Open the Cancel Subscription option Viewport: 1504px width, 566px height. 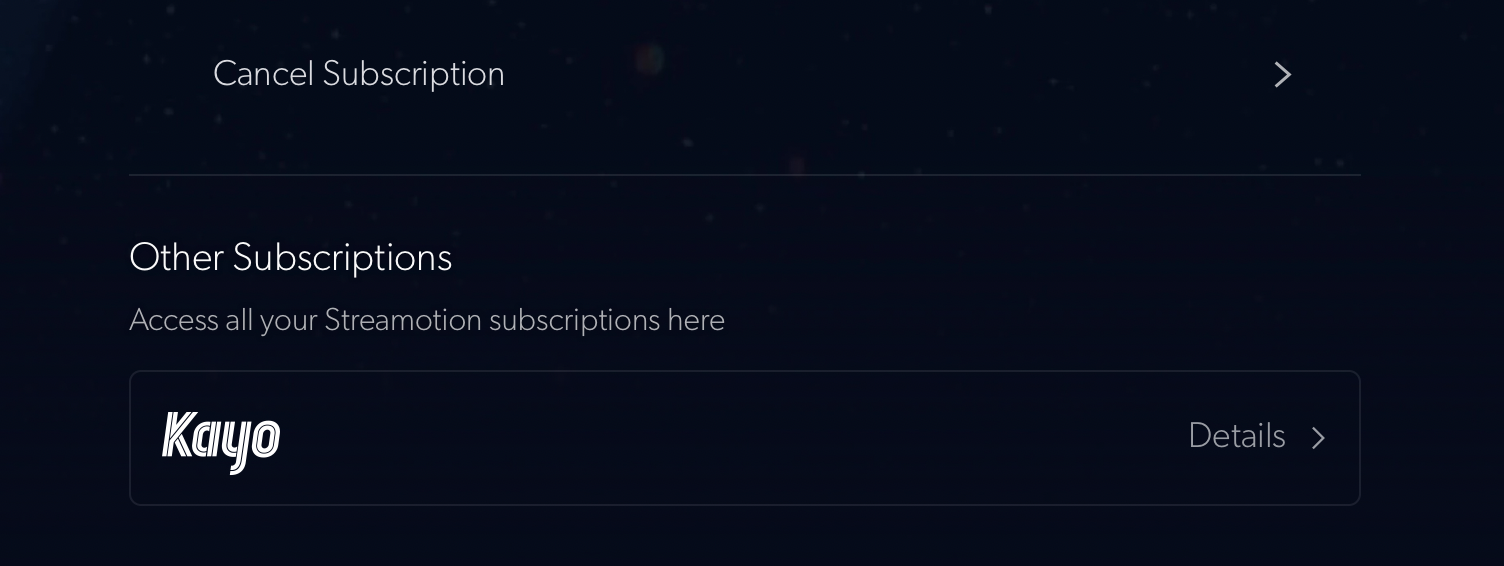pyautogui.click(x=358, y=74)
